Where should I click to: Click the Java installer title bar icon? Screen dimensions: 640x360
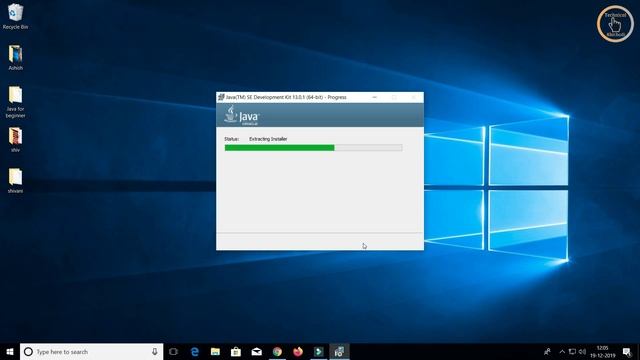221,97
